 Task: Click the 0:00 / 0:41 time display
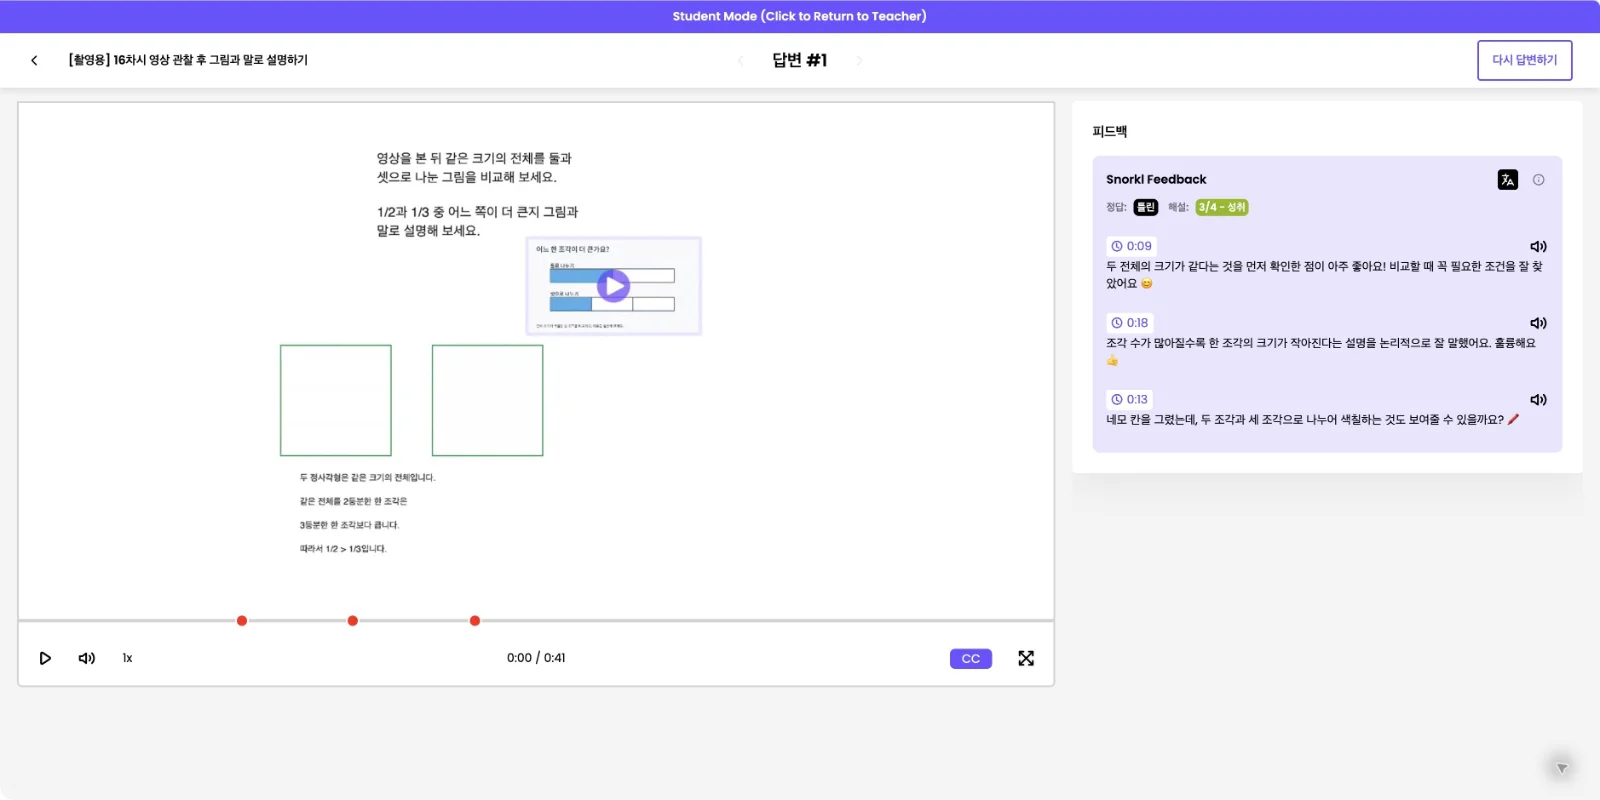[x=536, y=658]
